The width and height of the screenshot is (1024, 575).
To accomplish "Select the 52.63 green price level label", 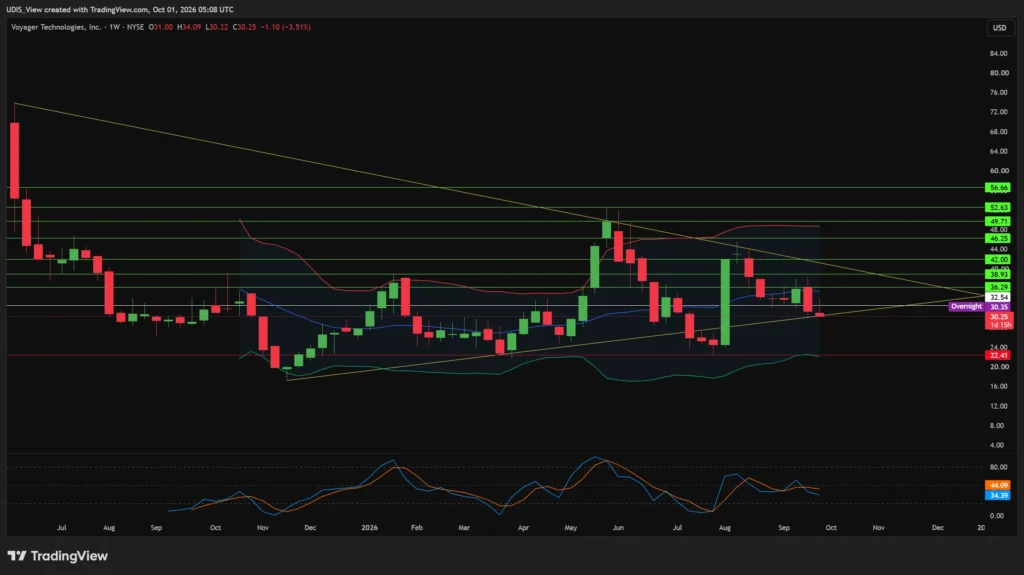I will click(x=998, y=207).
